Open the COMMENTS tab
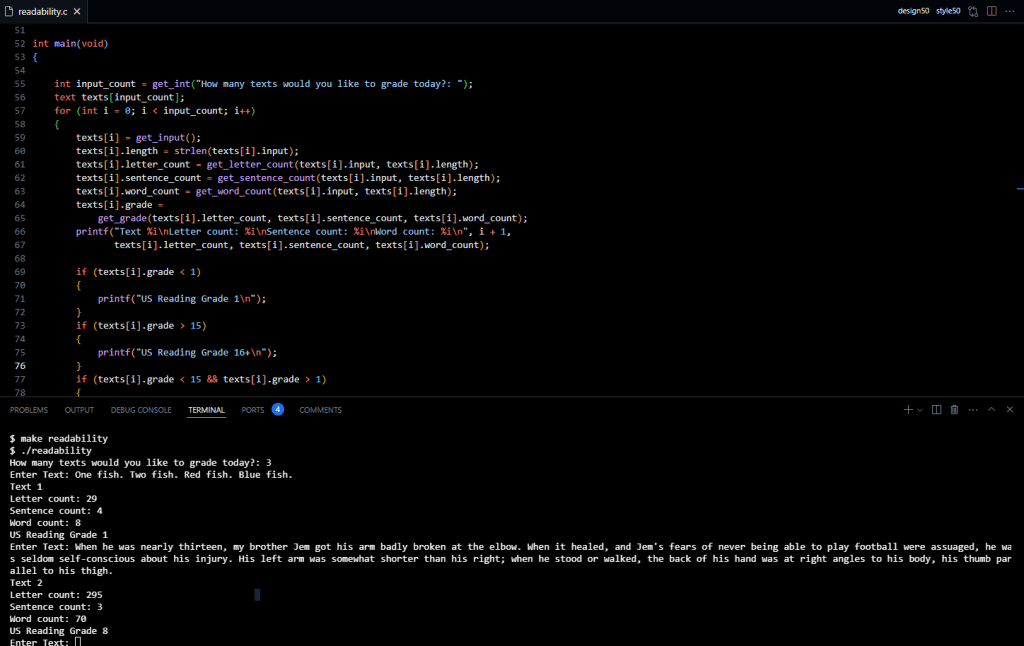The width and height of the screenshot is (1024, 646). pyautogui.click(x=320, y=410)
